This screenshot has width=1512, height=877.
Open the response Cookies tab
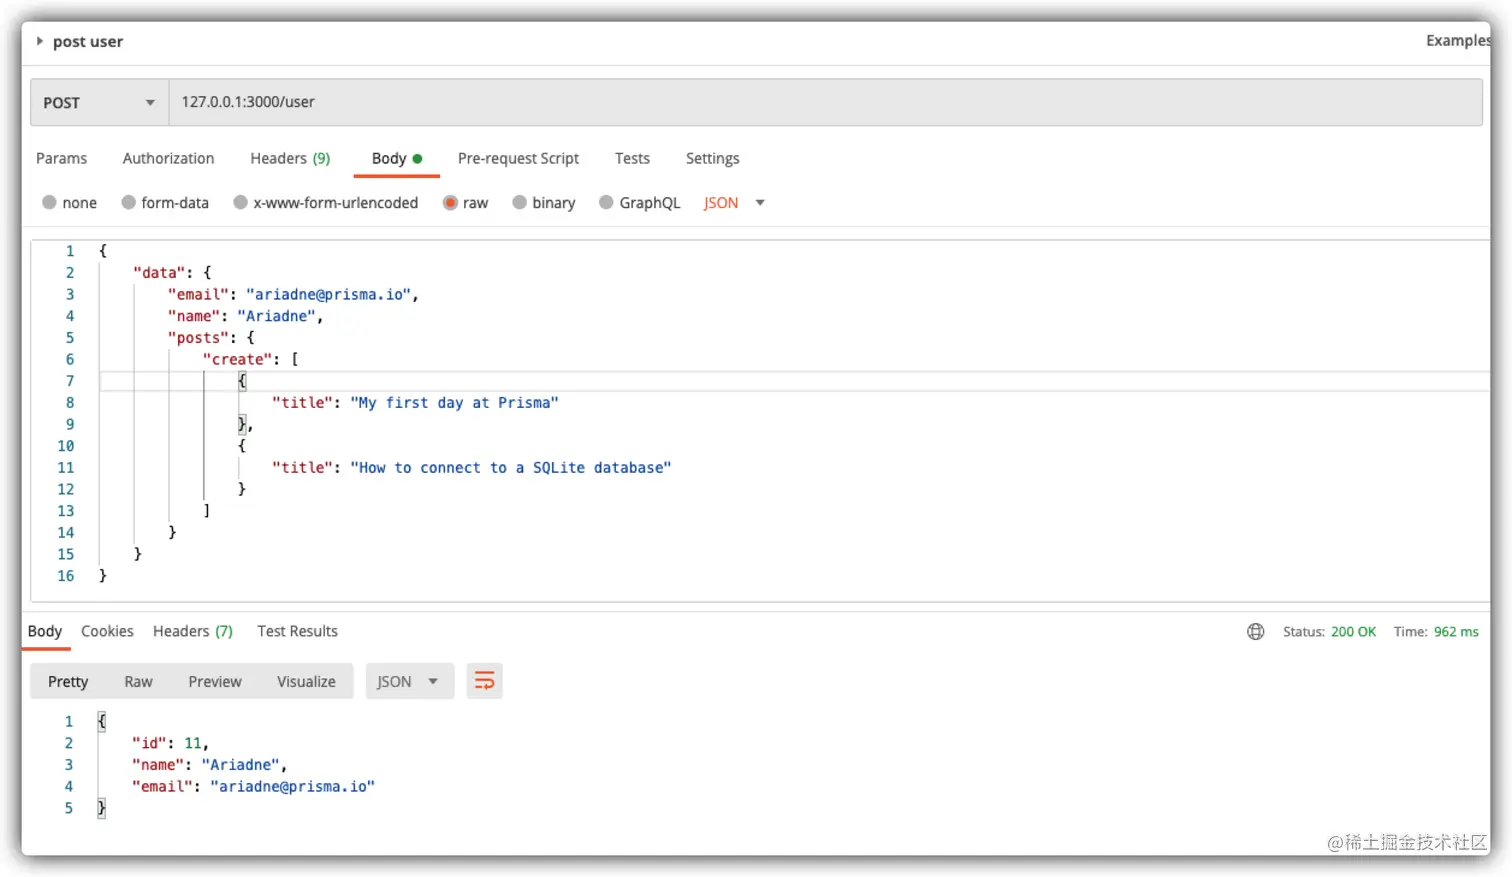coord(107,631)
